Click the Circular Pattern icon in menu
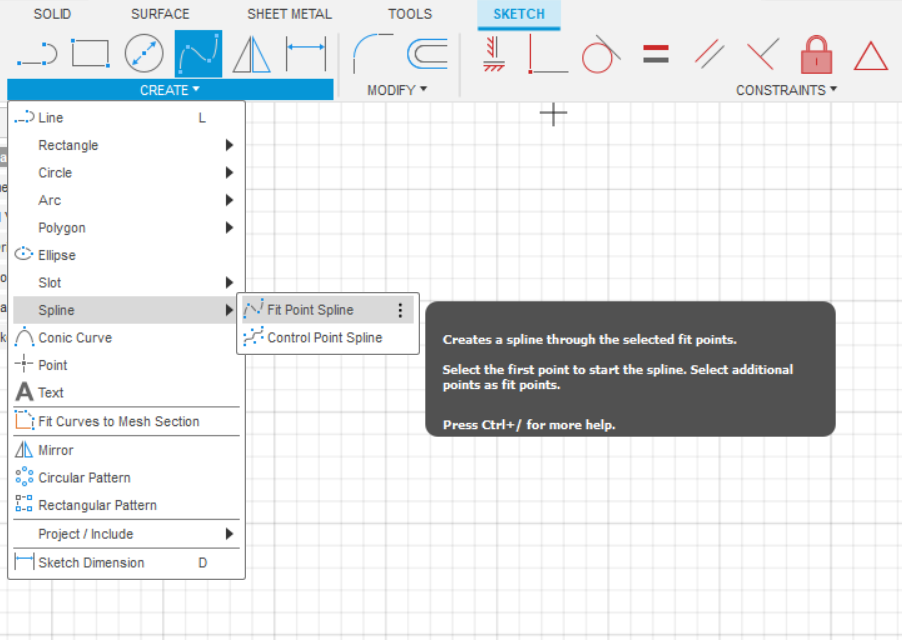902x640 pixels. (x=24, y=477)
